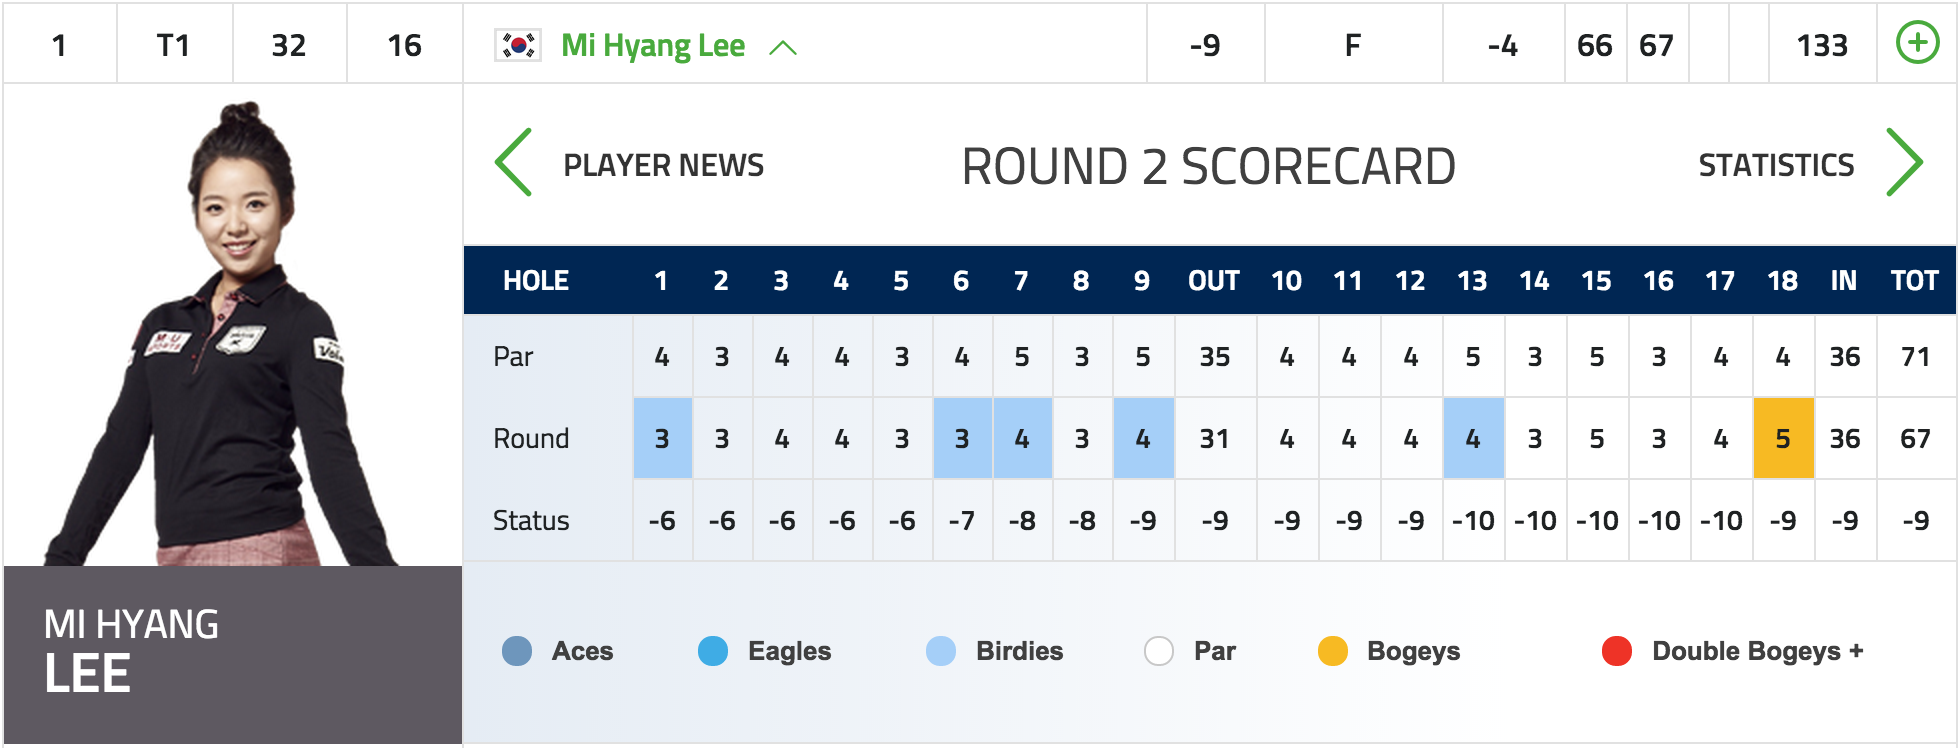This screenshot has width=1960, height=748.
Task: Click the South Korea flag icon
Action: pos(518,45)
